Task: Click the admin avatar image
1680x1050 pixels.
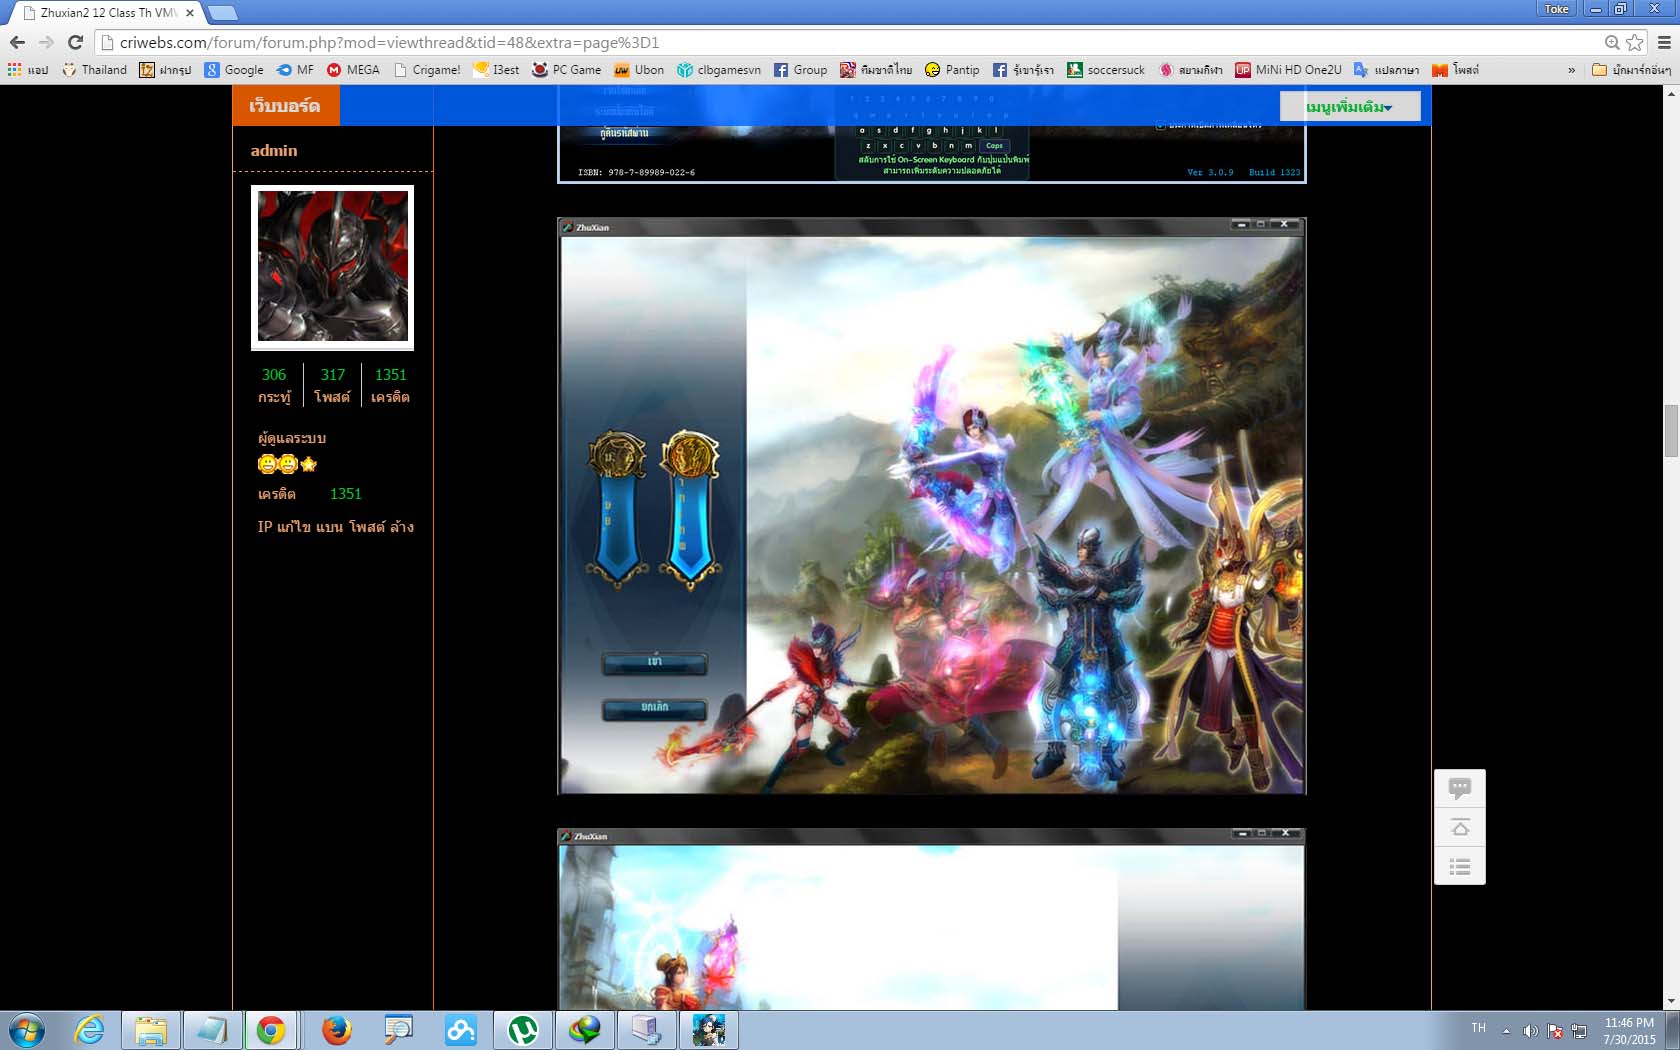Action: [332, 267]
